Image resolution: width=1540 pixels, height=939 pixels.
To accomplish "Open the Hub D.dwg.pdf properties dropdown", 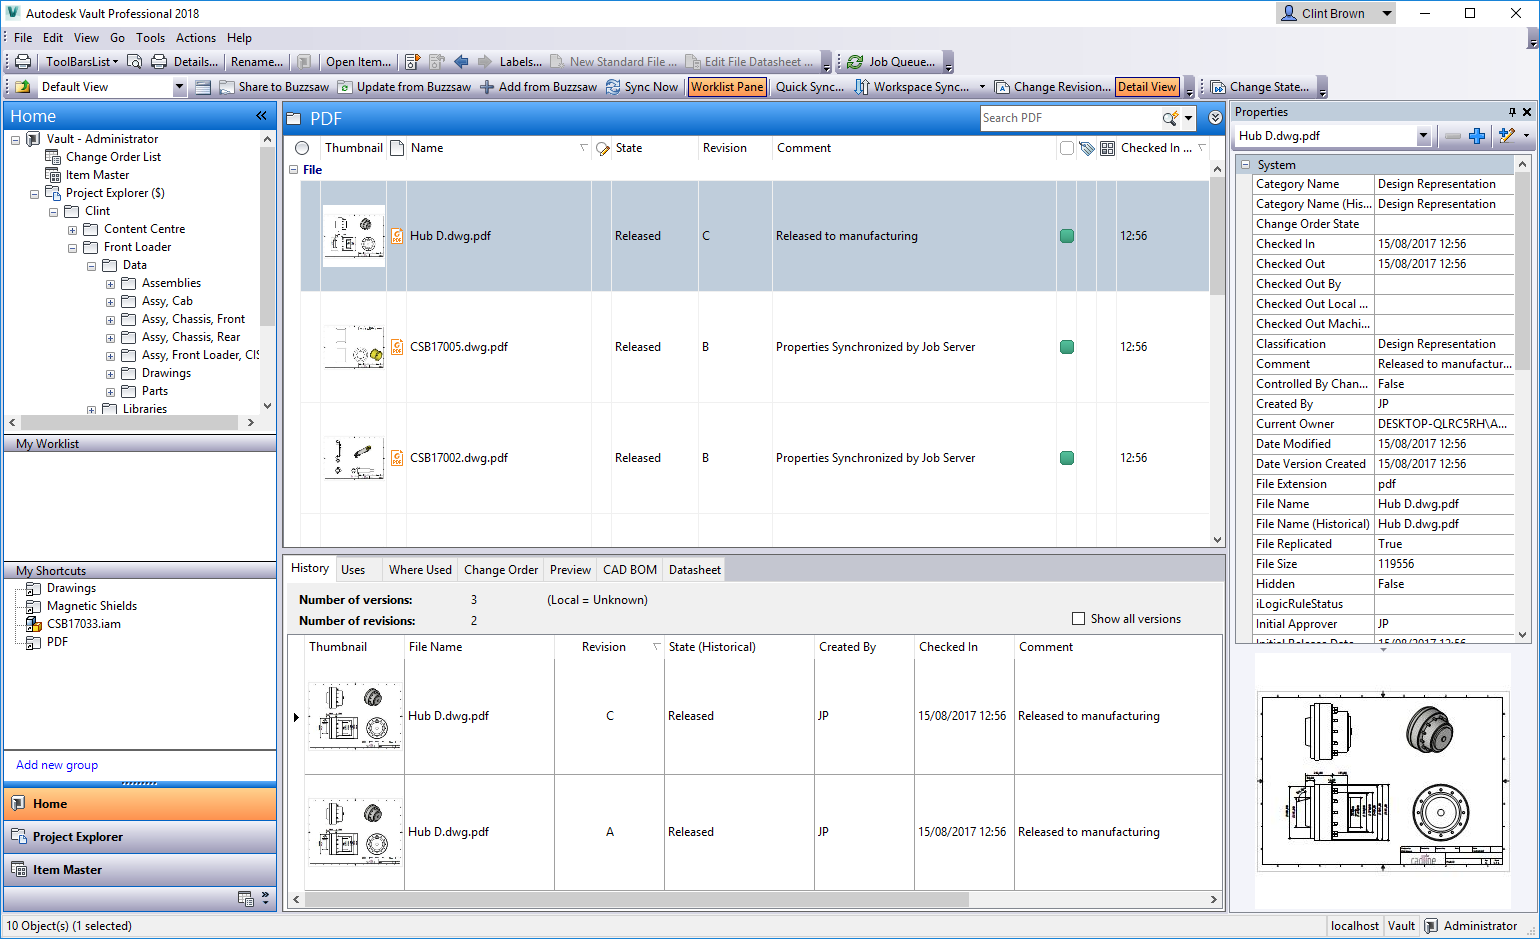I will [1423, 136].
